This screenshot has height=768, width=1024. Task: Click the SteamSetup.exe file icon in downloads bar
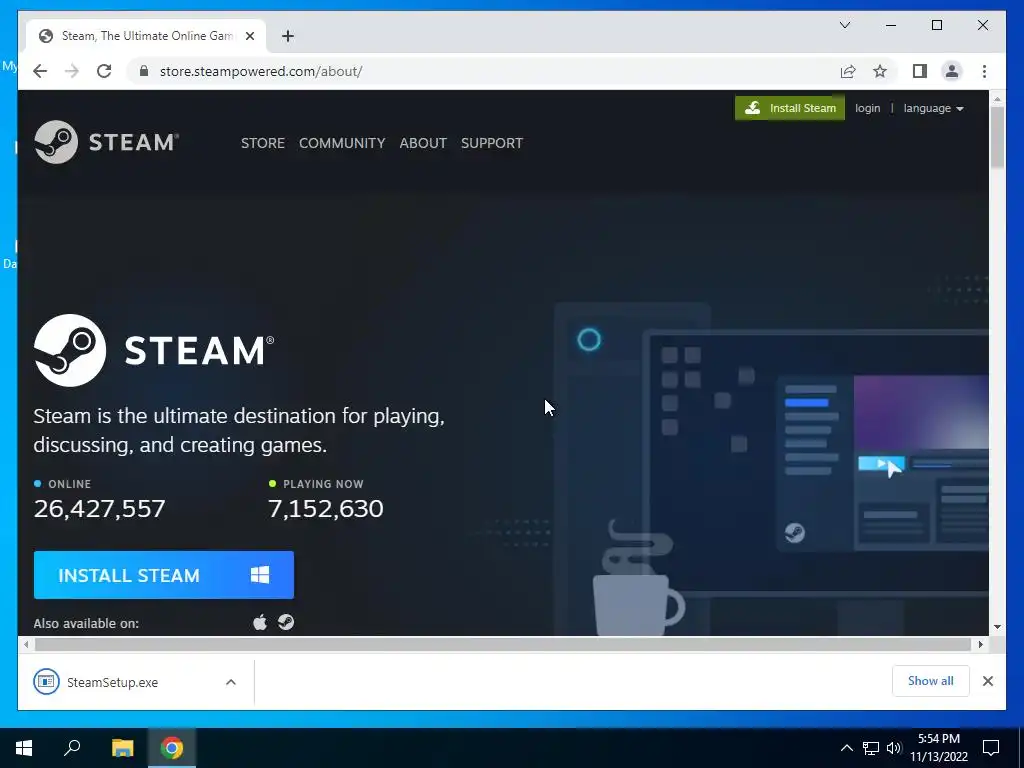(x=46, y=682)
